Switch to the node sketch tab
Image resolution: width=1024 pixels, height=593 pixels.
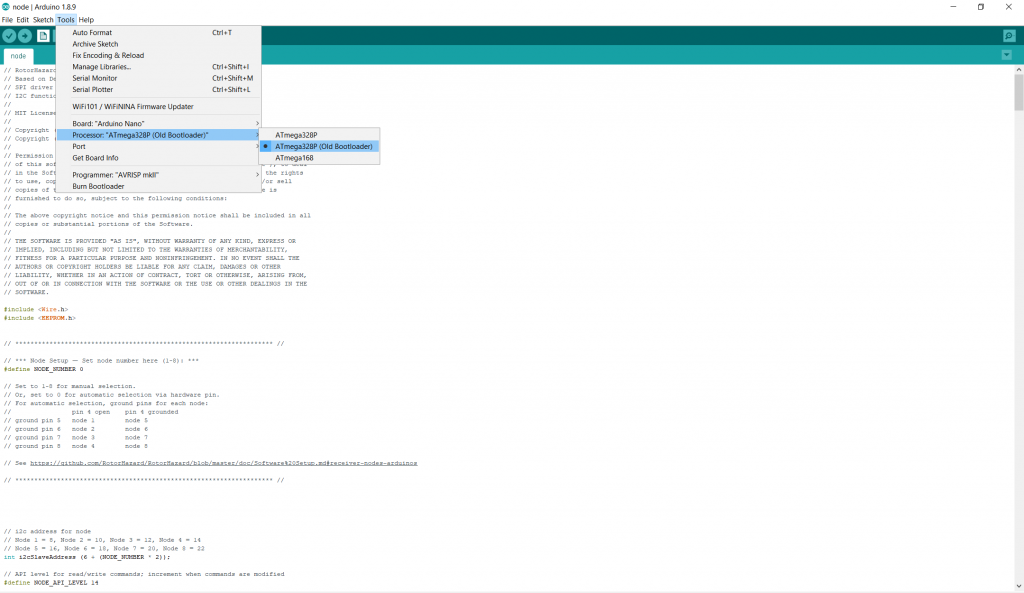[x=18, y=56]
